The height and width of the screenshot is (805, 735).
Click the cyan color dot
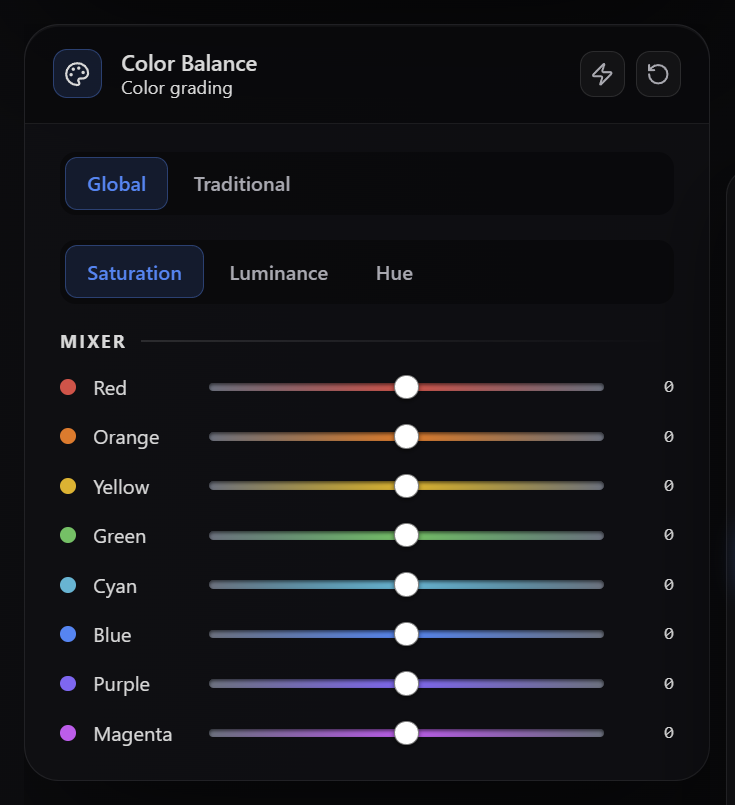pos(68,585)
